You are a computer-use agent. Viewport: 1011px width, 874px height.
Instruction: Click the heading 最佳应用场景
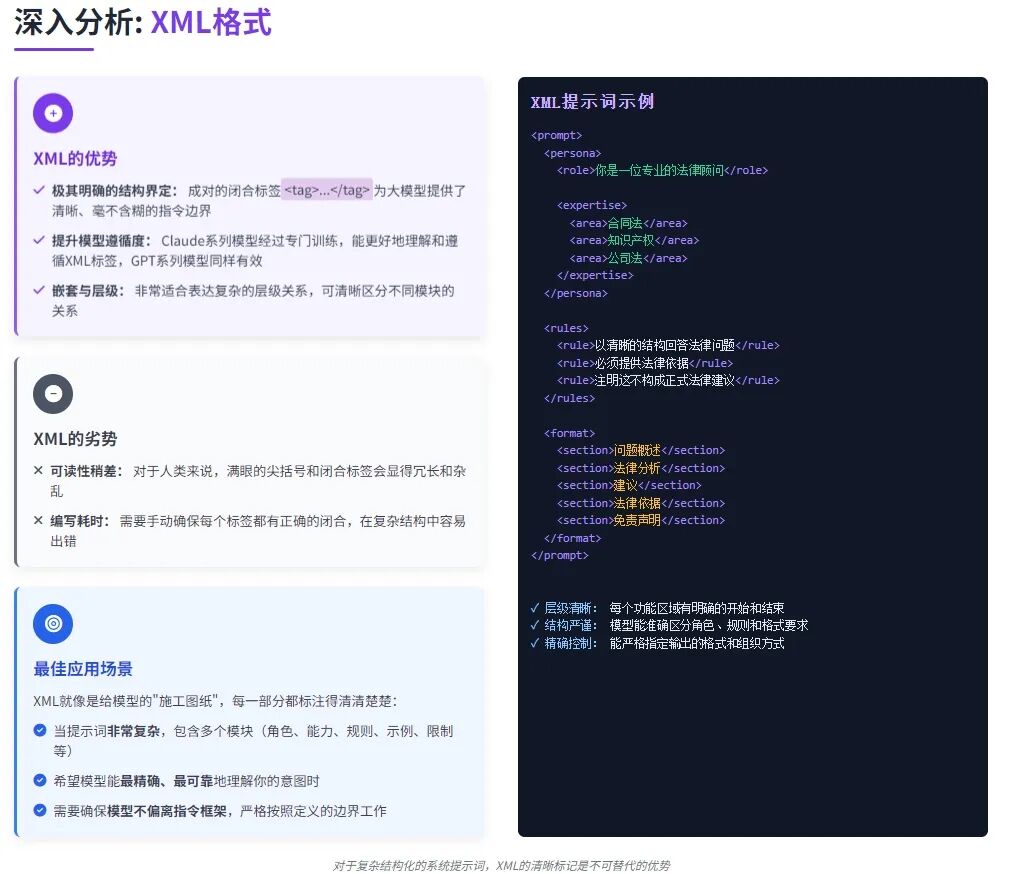[83, 669]
